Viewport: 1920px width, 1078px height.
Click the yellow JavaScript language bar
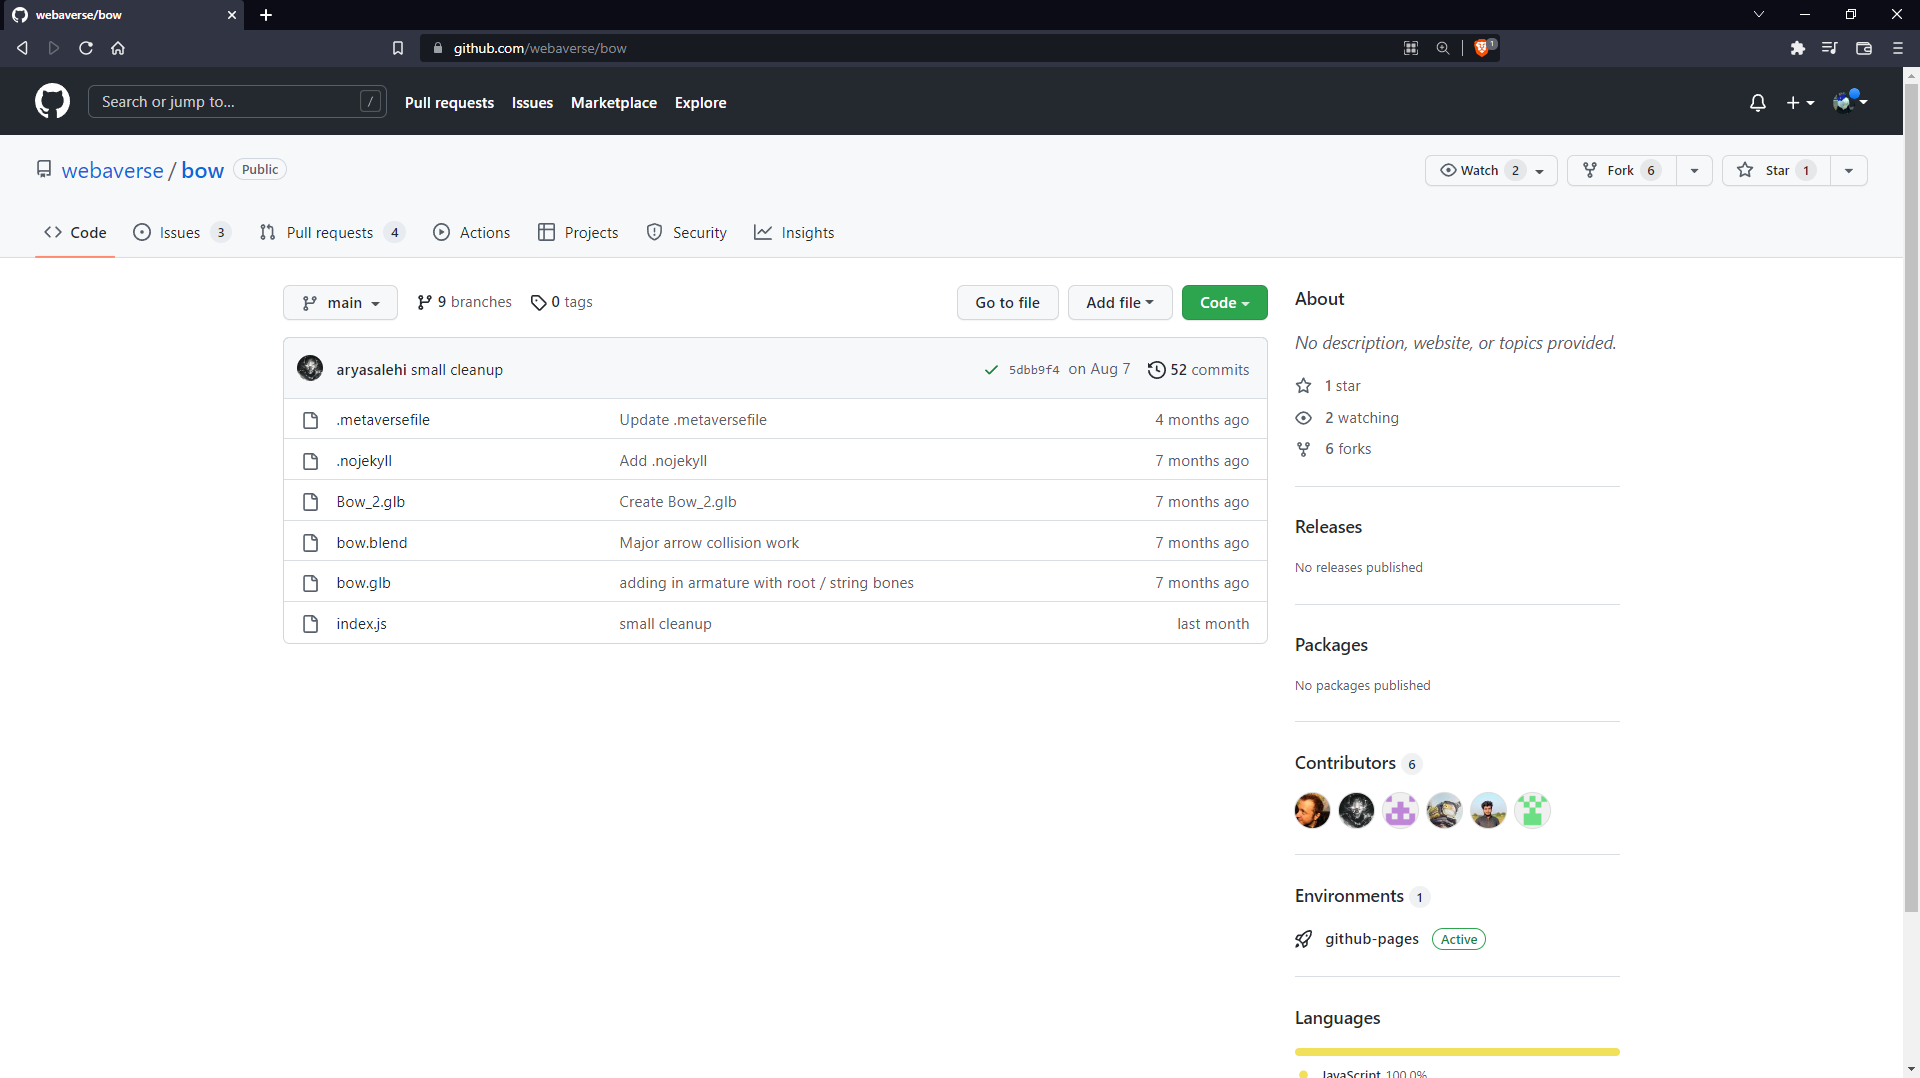(x=1457, y=1052)
